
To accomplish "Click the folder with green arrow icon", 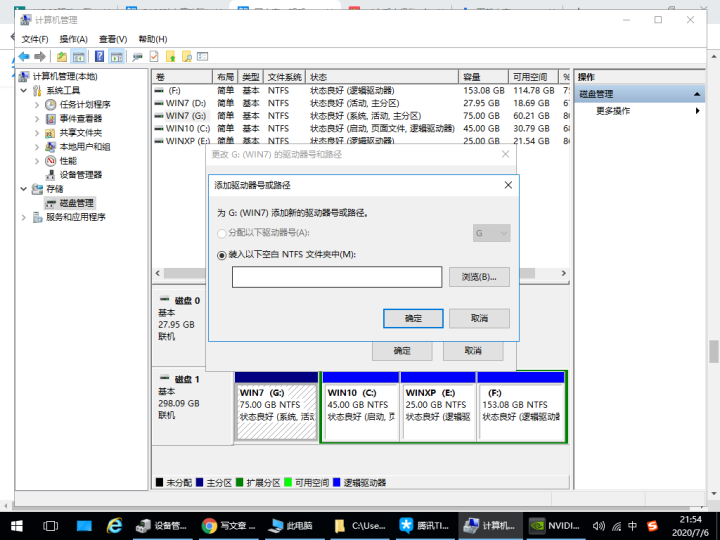I will (170, 56).
